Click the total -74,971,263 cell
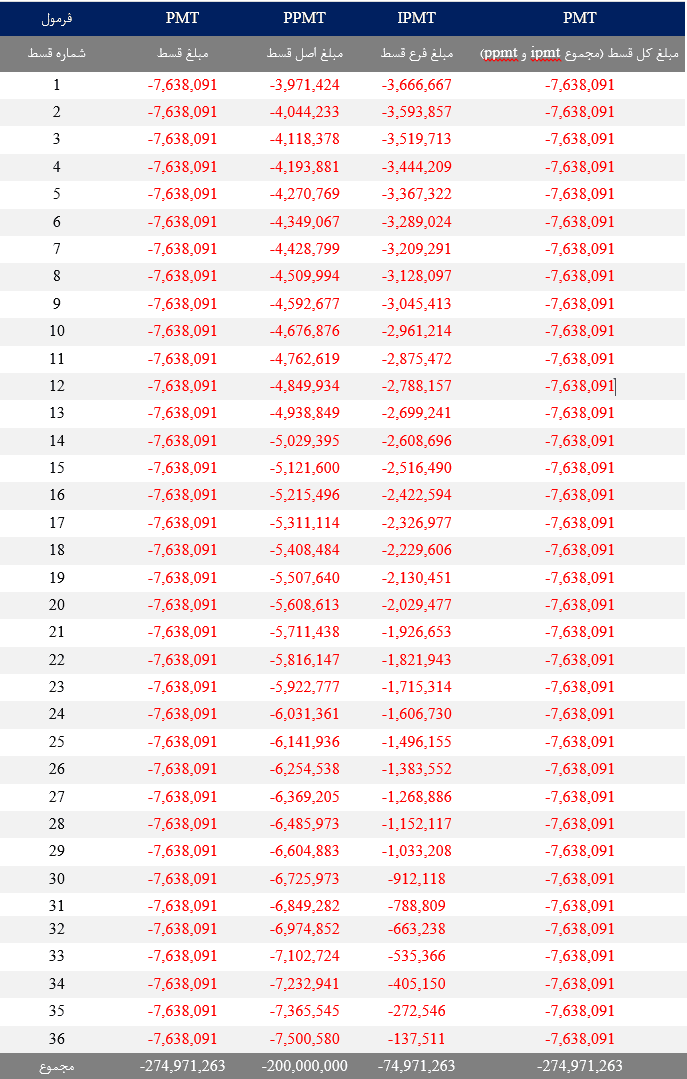This screenshot has width=687, height=1079. [416, 1066]
